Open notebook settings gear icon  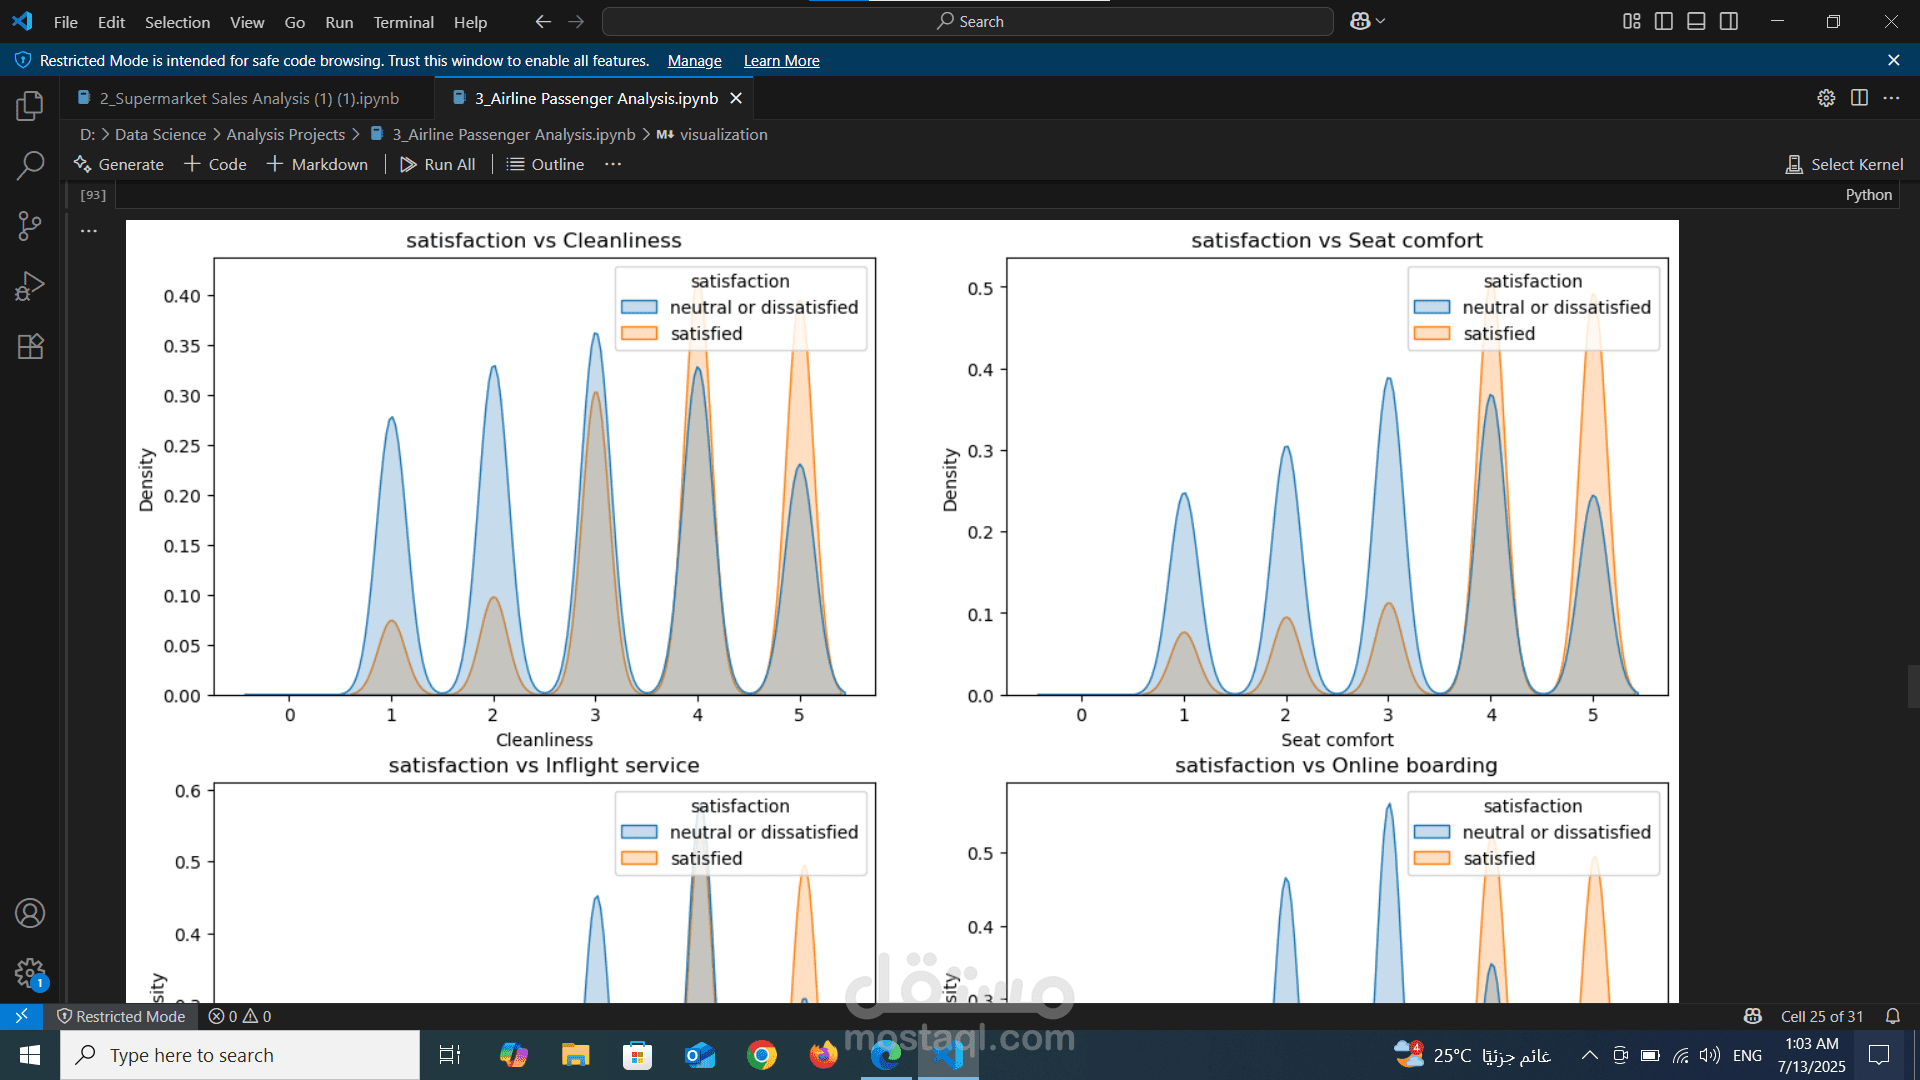point(1826,98)
